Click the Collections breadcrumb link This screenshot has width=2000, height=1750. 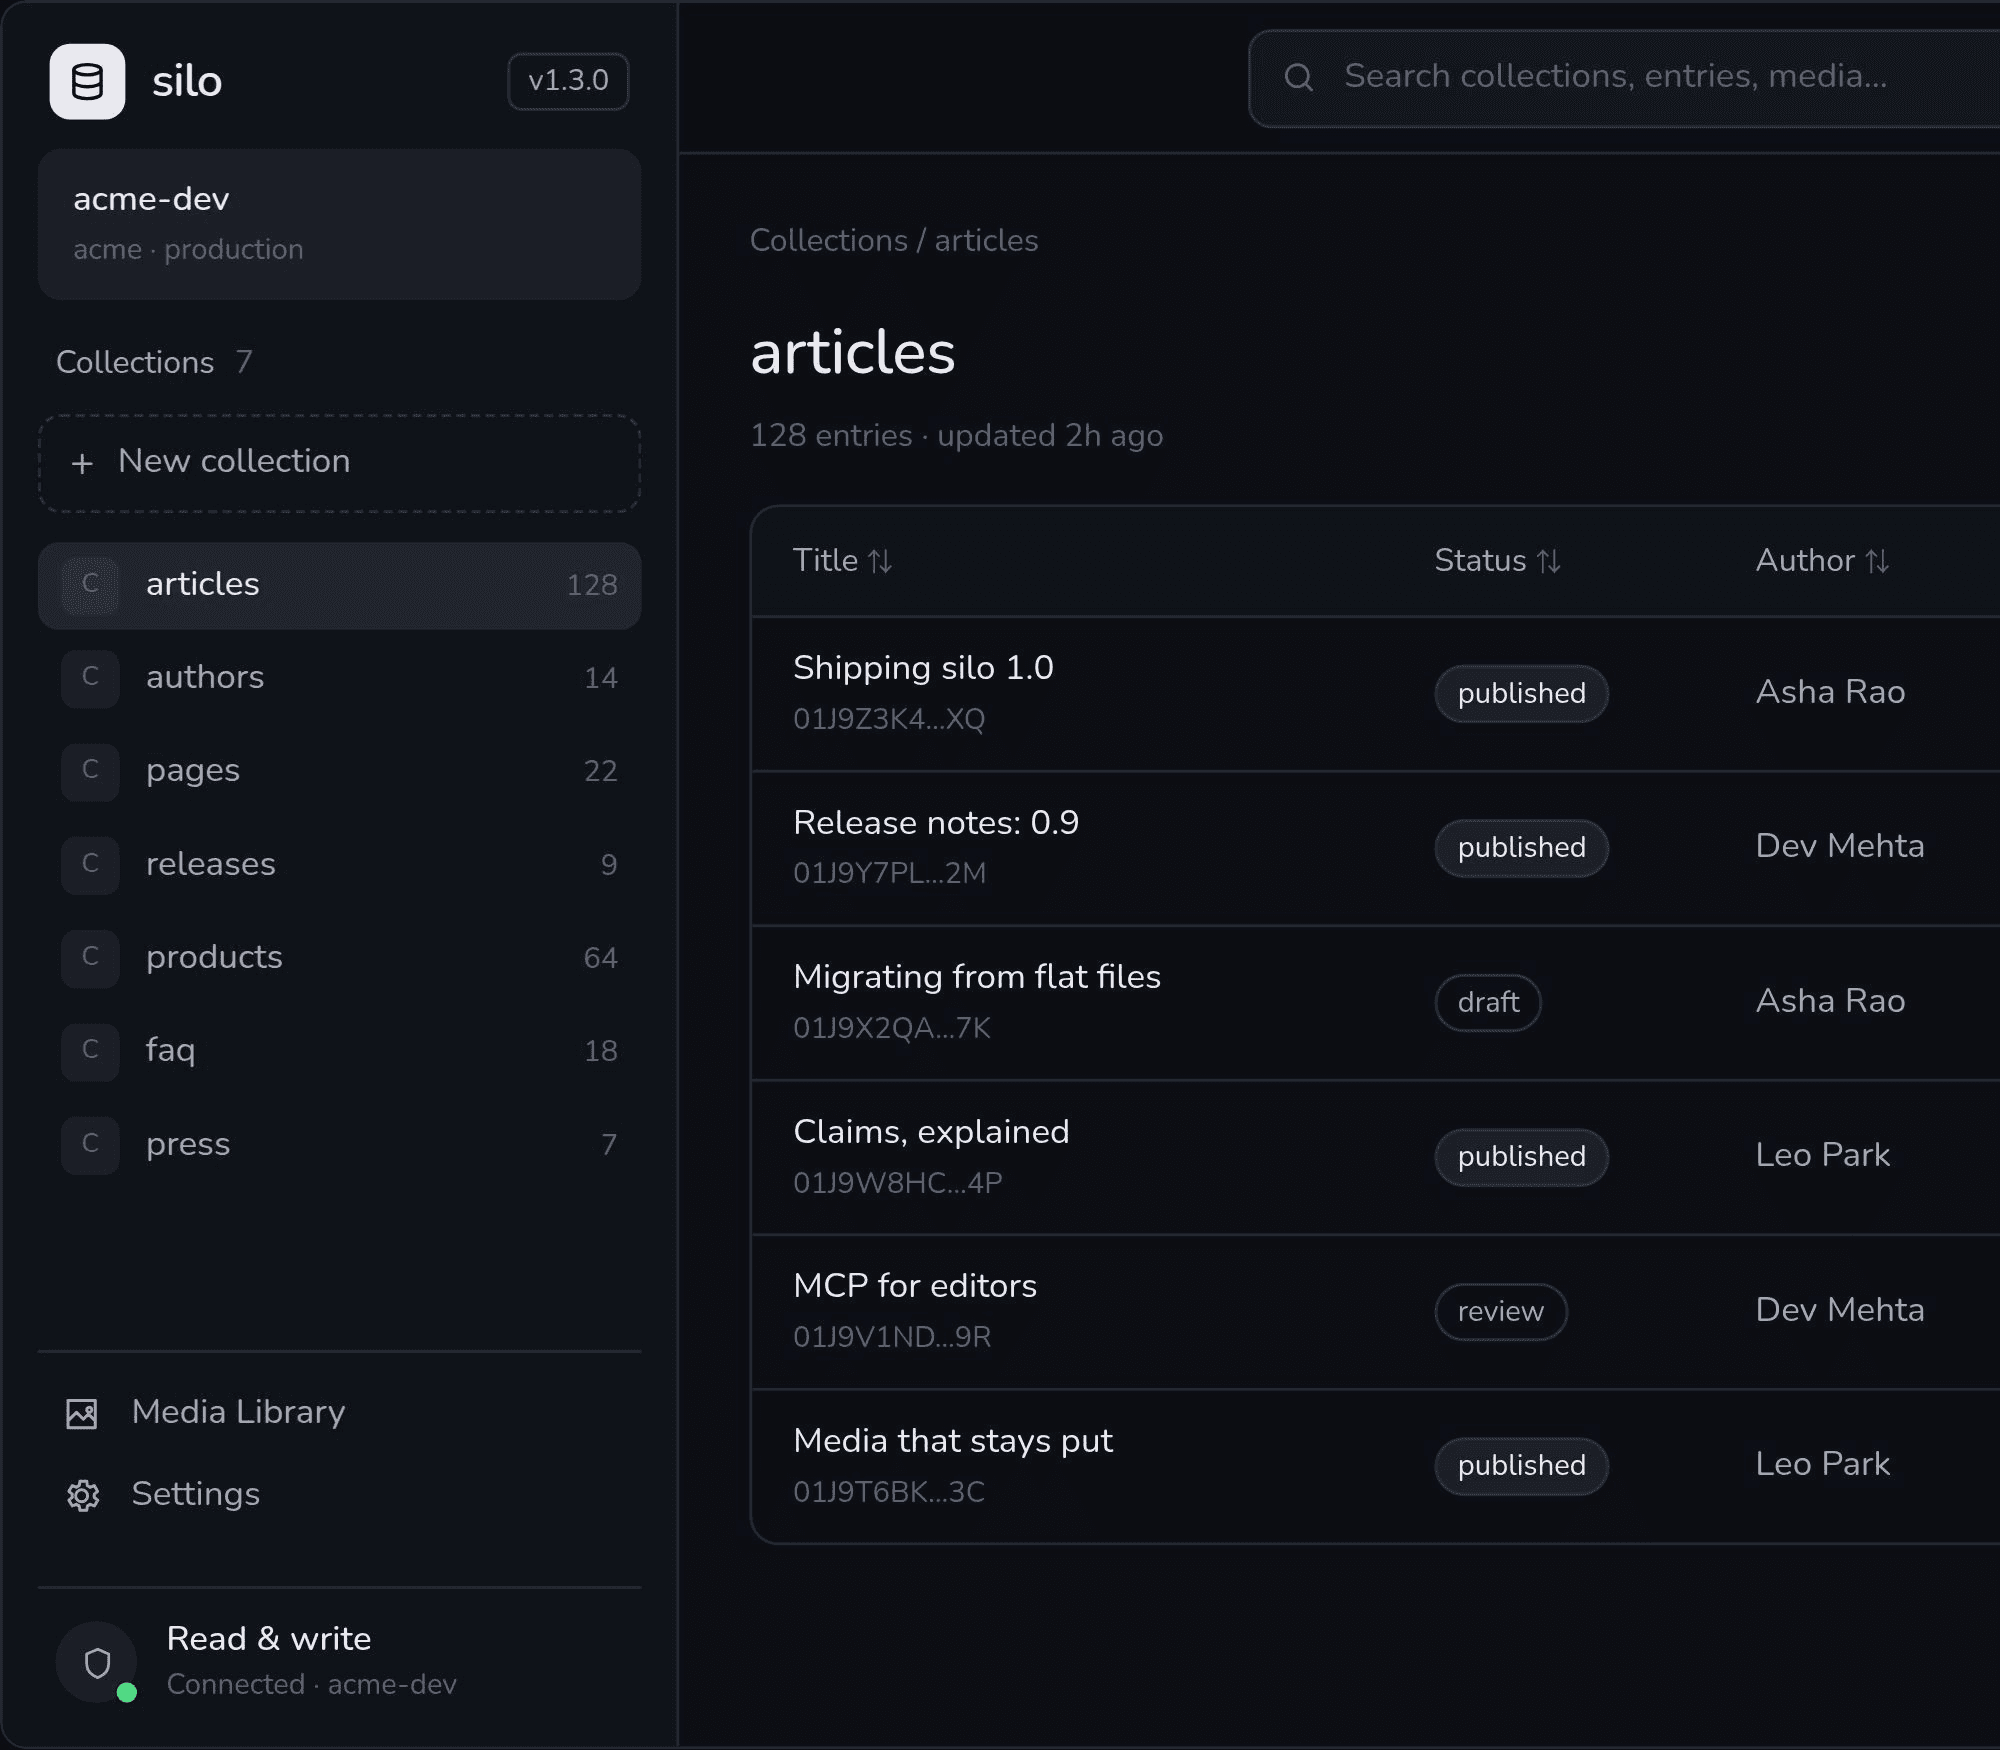[x=829, y=241]
